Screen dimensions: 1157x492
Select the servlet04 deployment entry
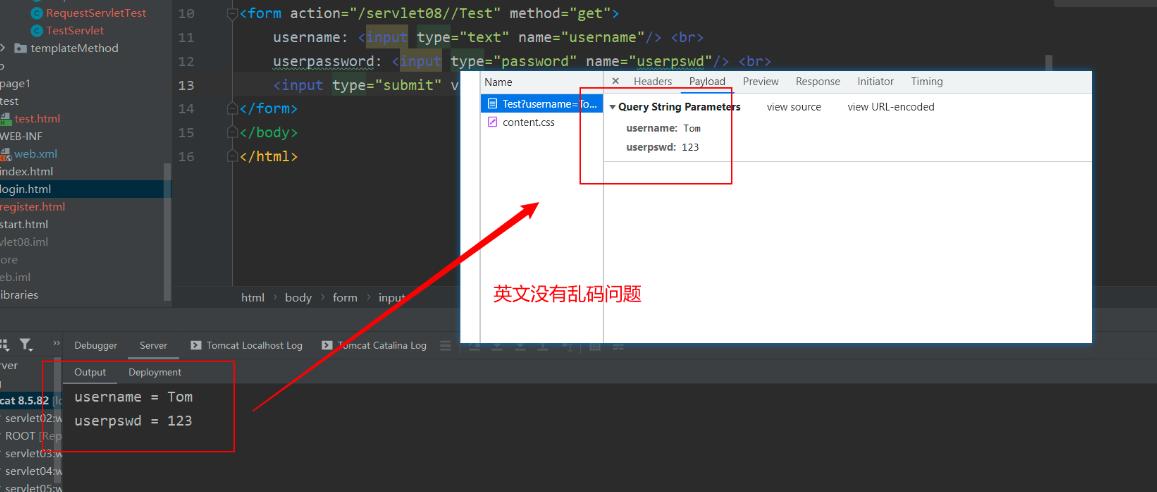32,471
